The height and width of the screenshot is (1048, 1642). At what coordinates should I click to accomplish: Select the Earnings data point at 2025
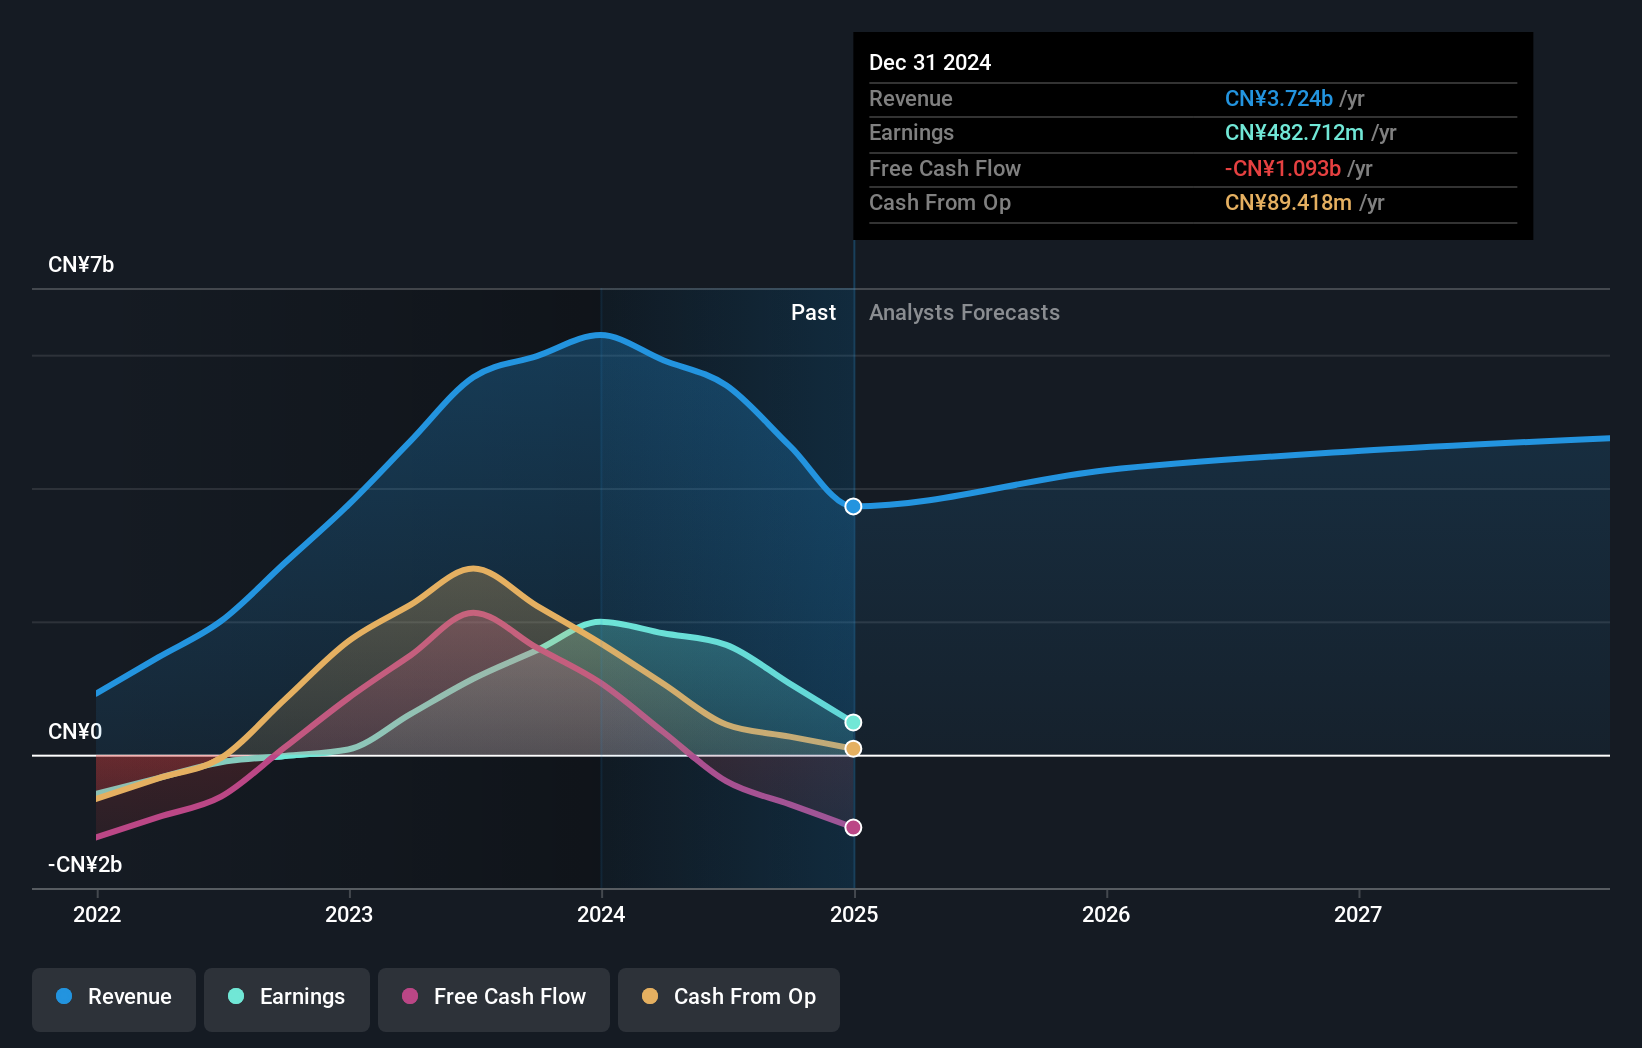[853, 722]
